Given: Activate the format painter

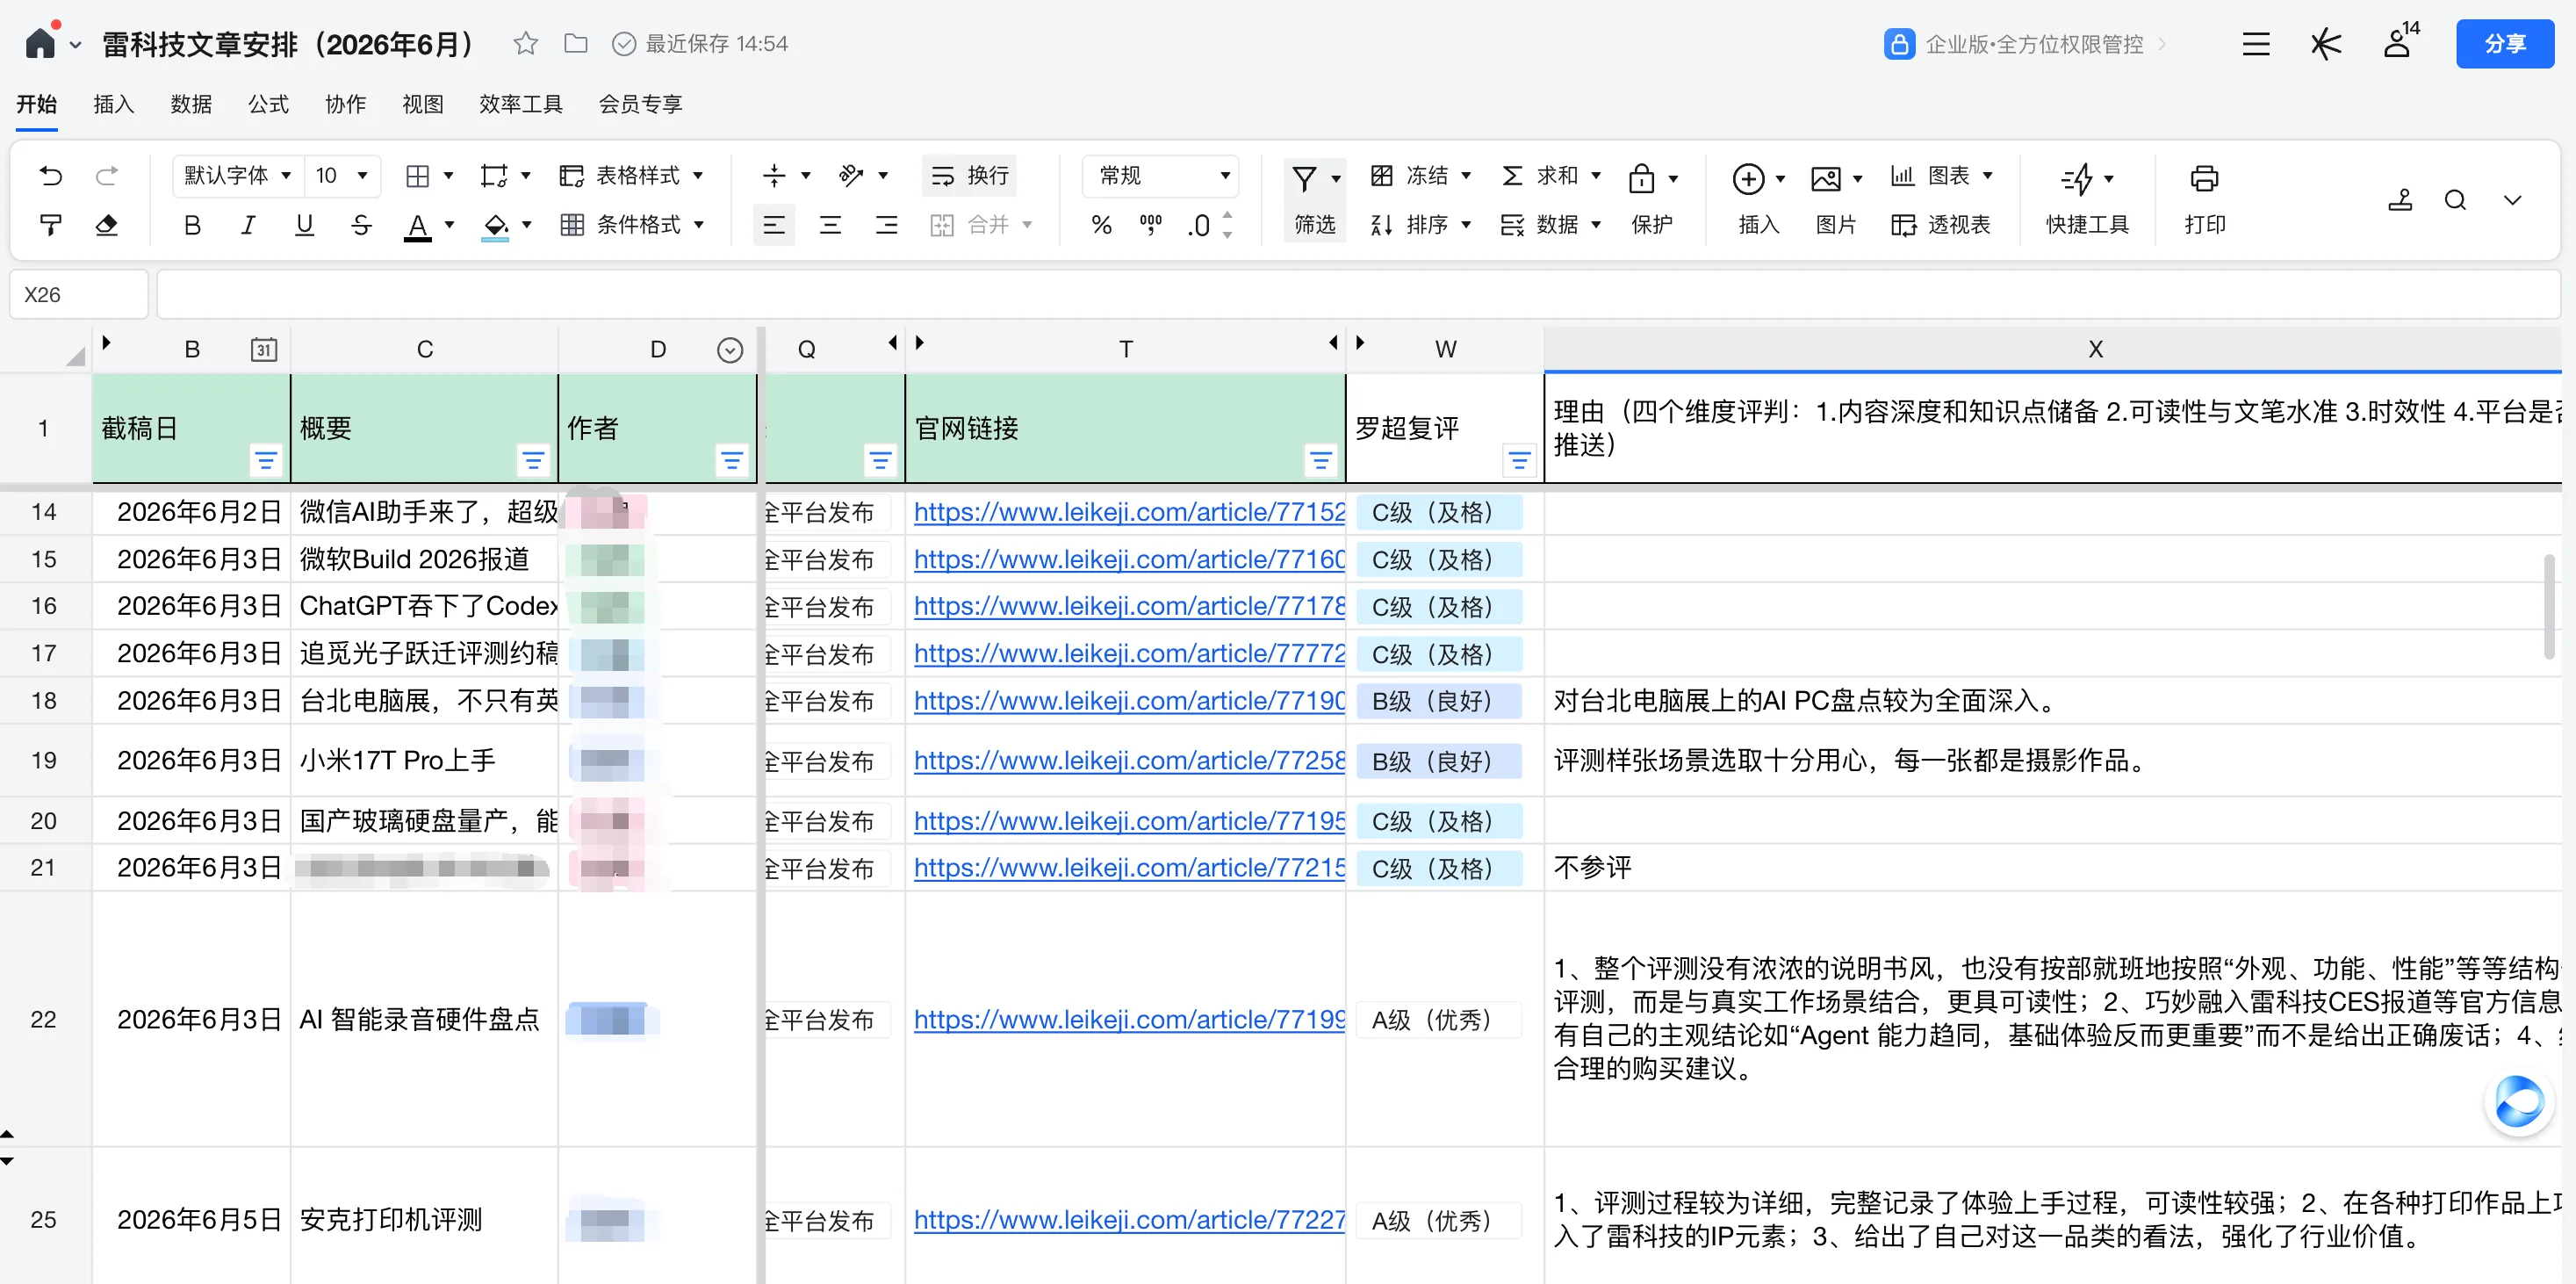Looking at the screenshot, I should pyautogui.click(x=51, y=225).
